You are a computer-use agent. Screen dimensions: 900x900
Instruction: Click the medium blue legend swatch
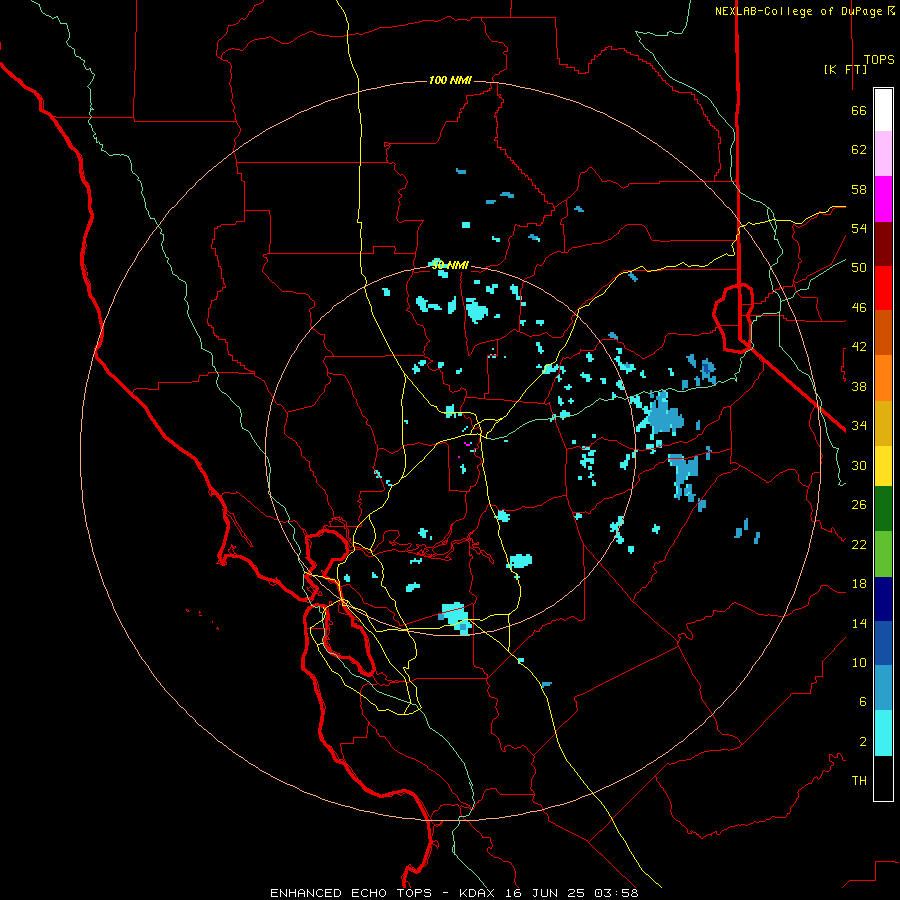point(883,643)
